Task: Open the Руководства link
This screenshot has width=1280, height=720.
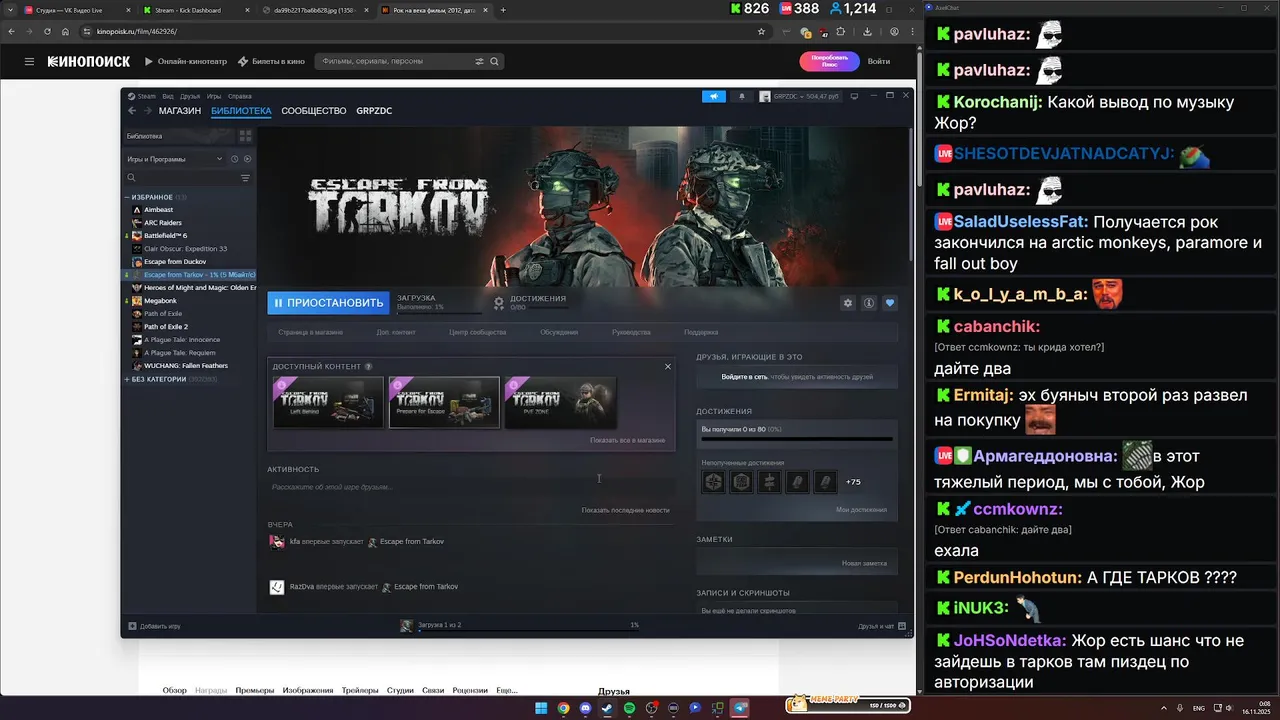Action: pyautogui.click(x=631, y=332)
